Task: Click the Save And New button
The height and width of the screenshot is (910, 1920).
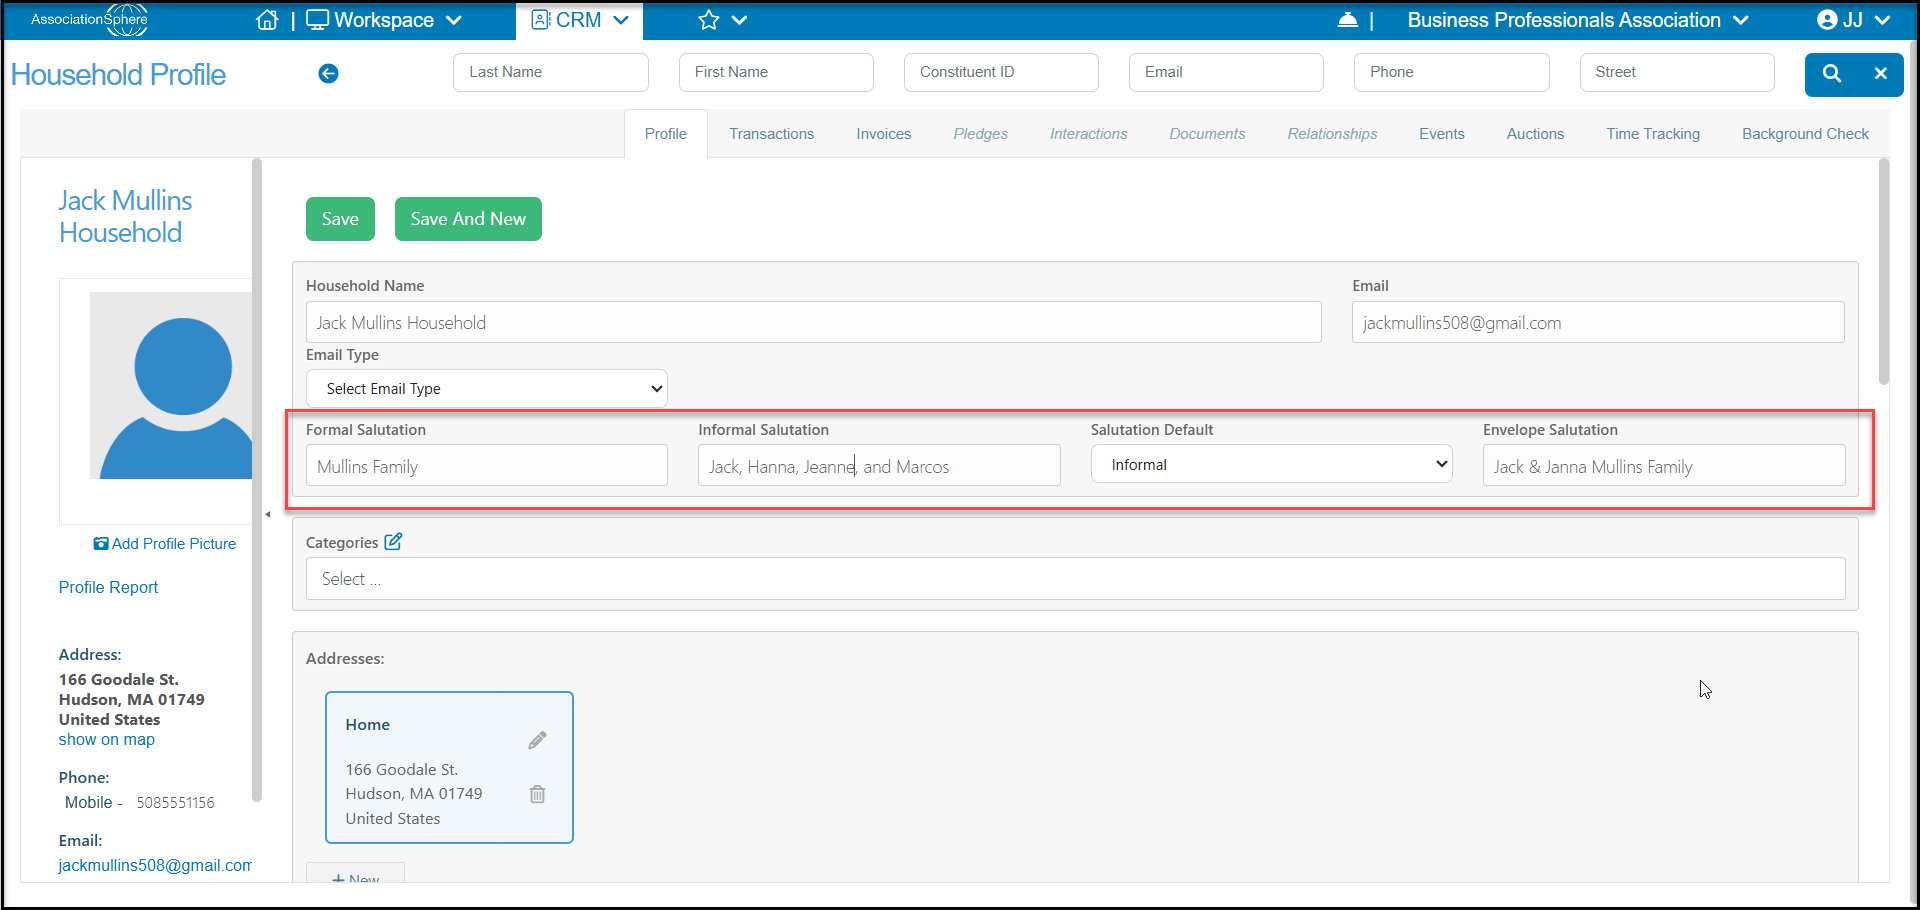Action: click(468, 219)
